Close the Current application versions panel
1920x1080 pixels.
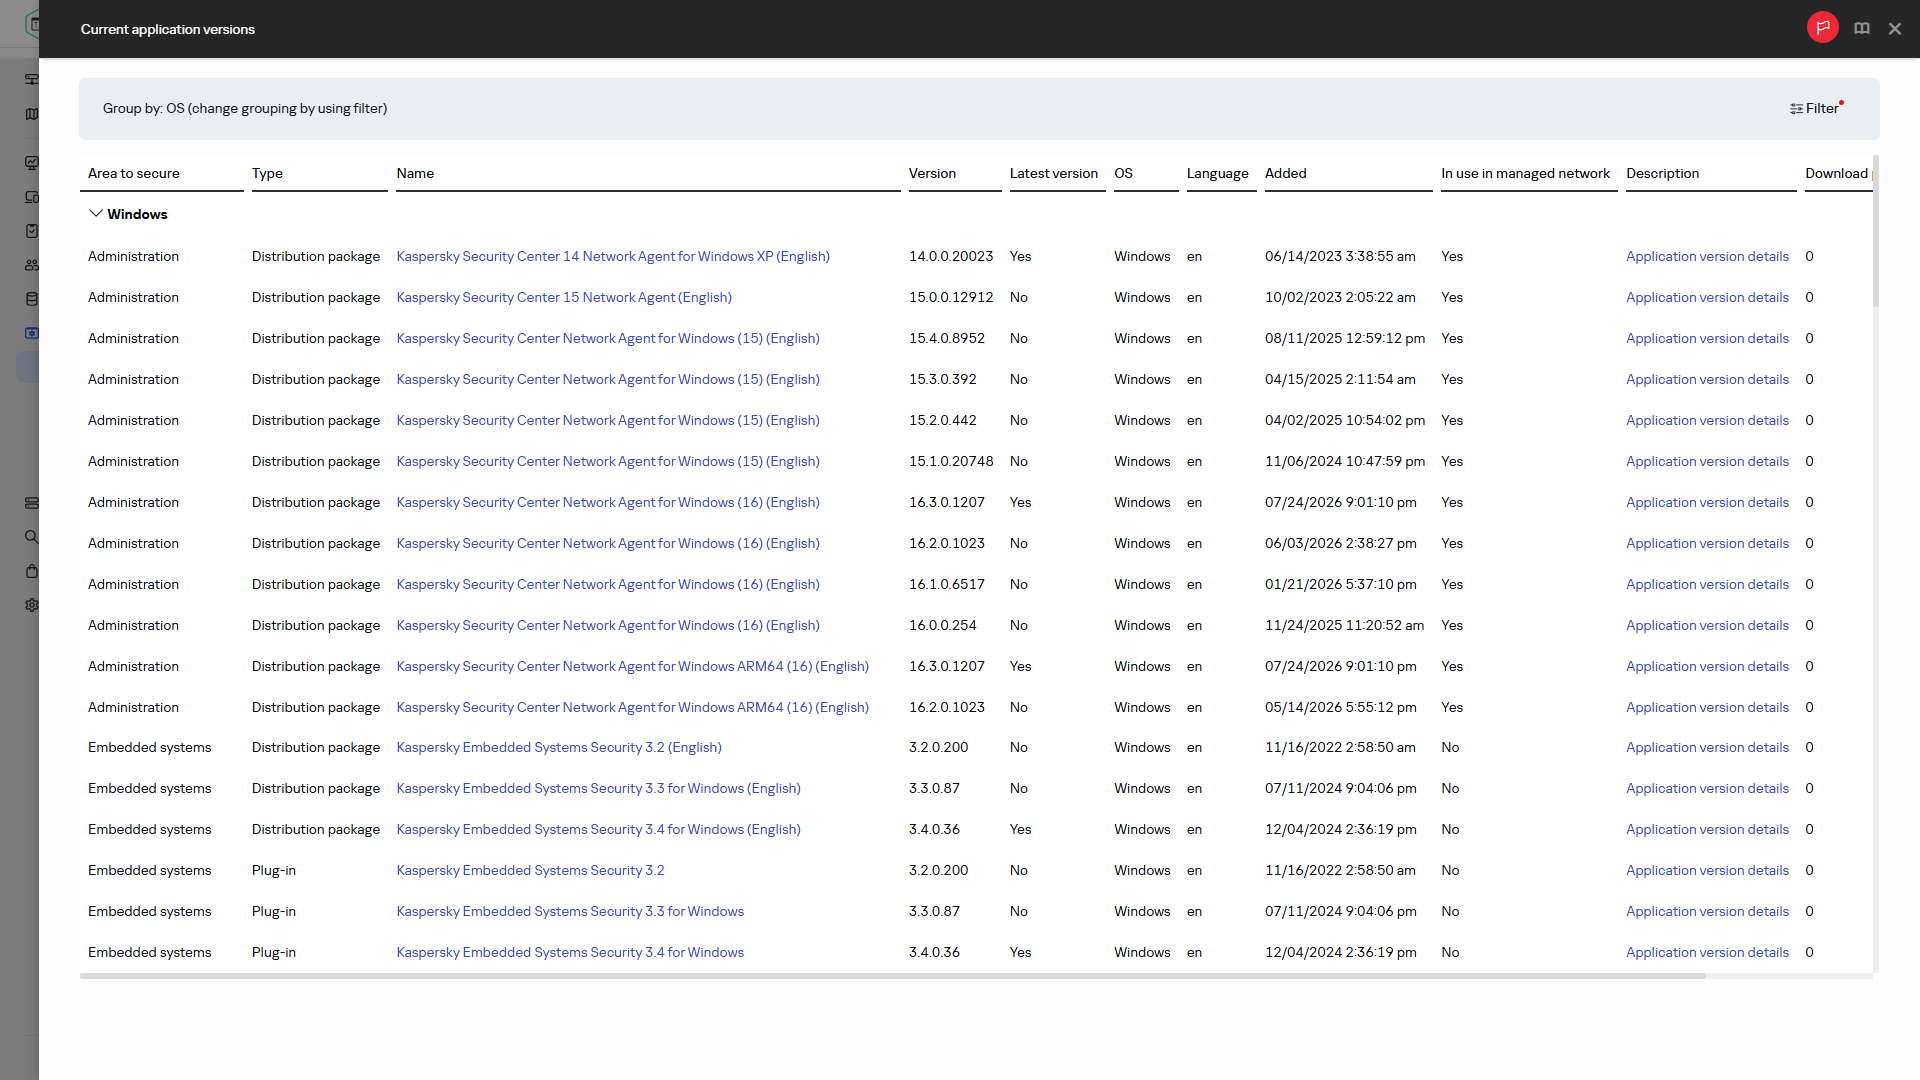point(1895,29)
